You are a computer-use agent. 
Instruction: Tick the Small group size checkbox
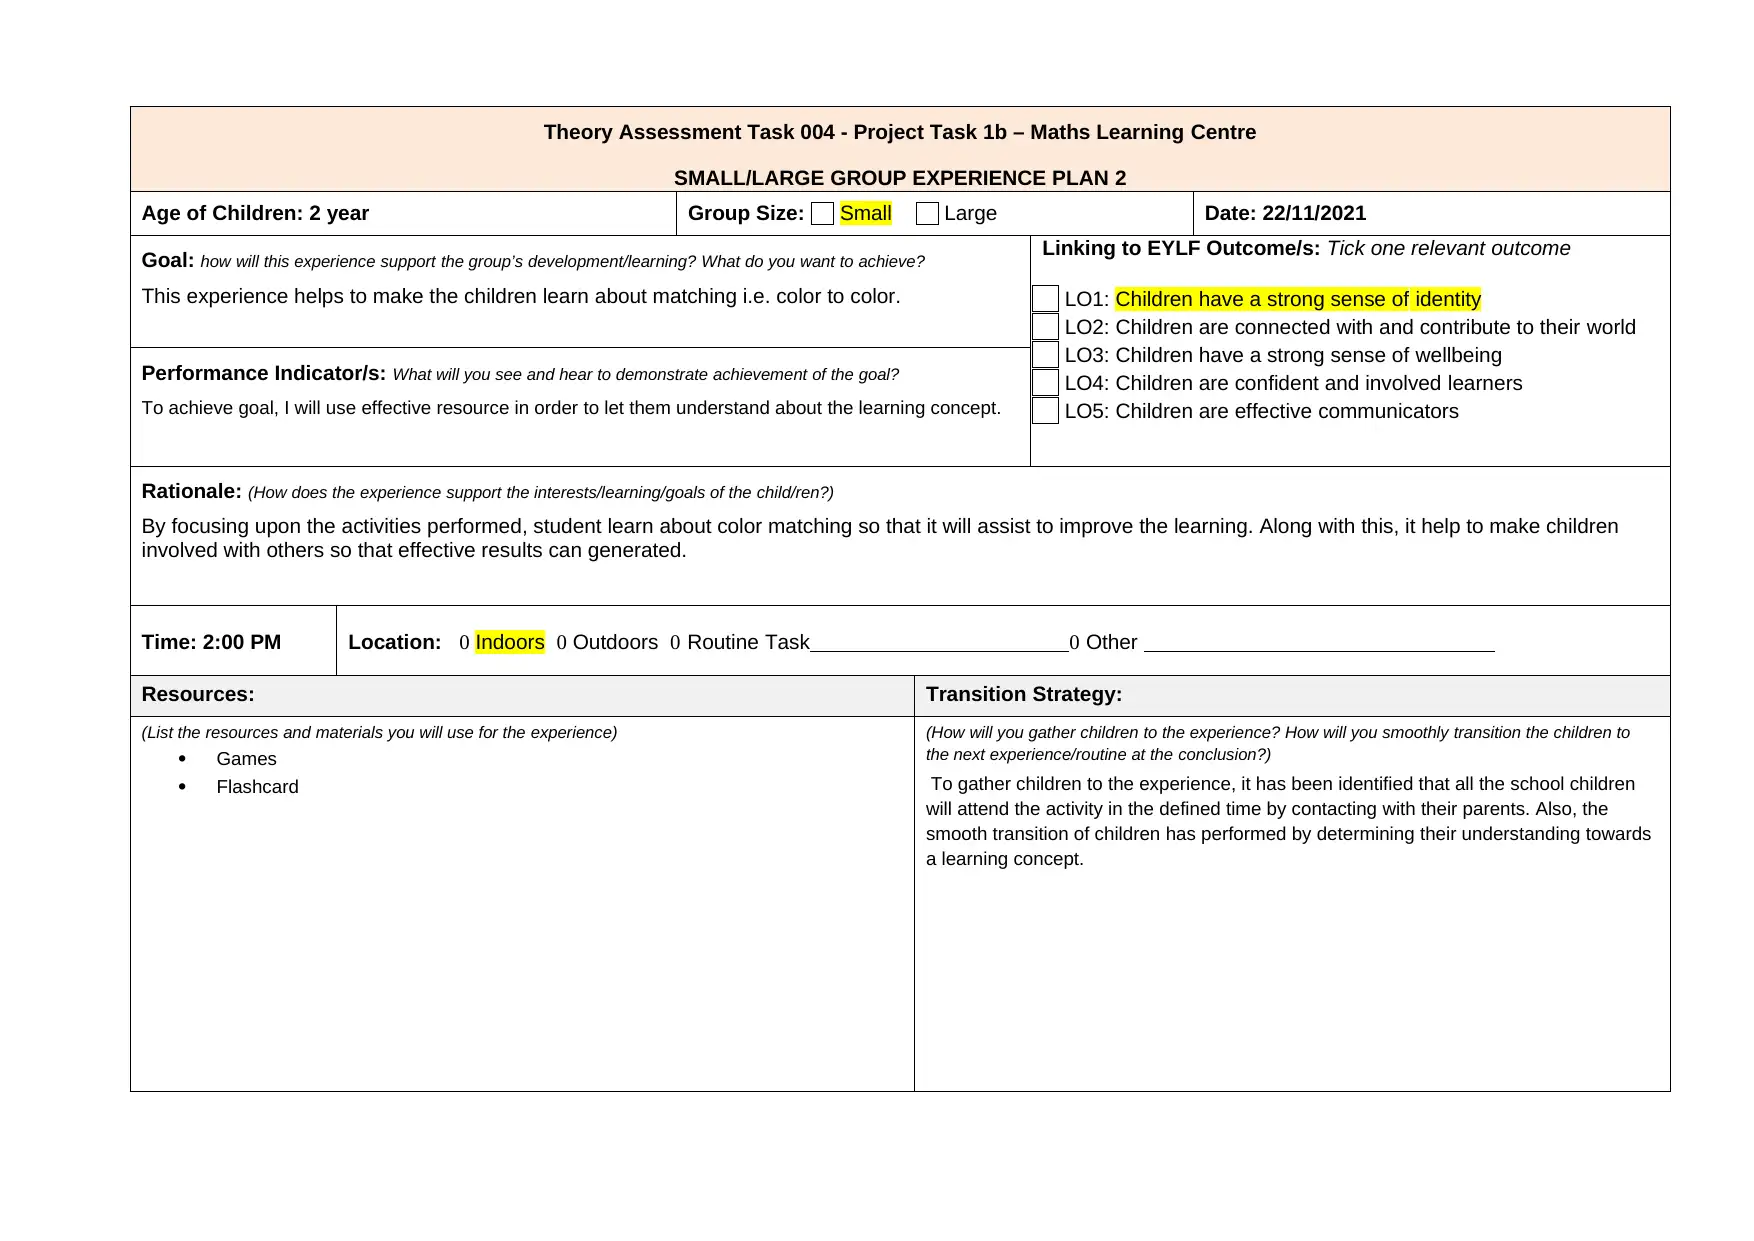point(822,214)
